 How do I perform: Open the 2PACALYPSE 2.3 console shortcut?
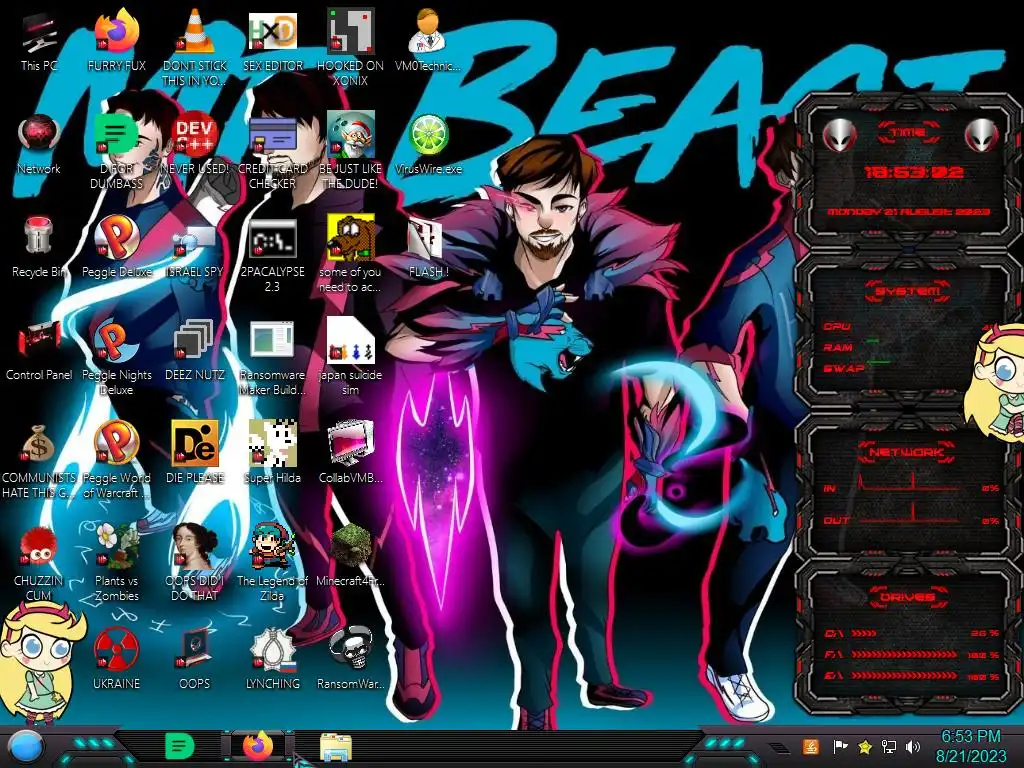(x=272, y=255)
